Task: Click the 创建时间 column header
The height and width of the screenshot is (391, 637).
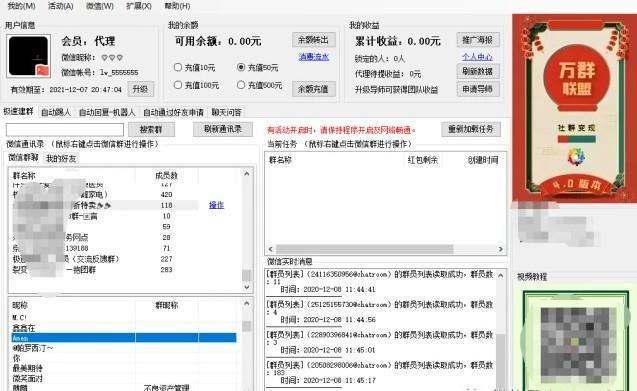Action: [483, 160]
